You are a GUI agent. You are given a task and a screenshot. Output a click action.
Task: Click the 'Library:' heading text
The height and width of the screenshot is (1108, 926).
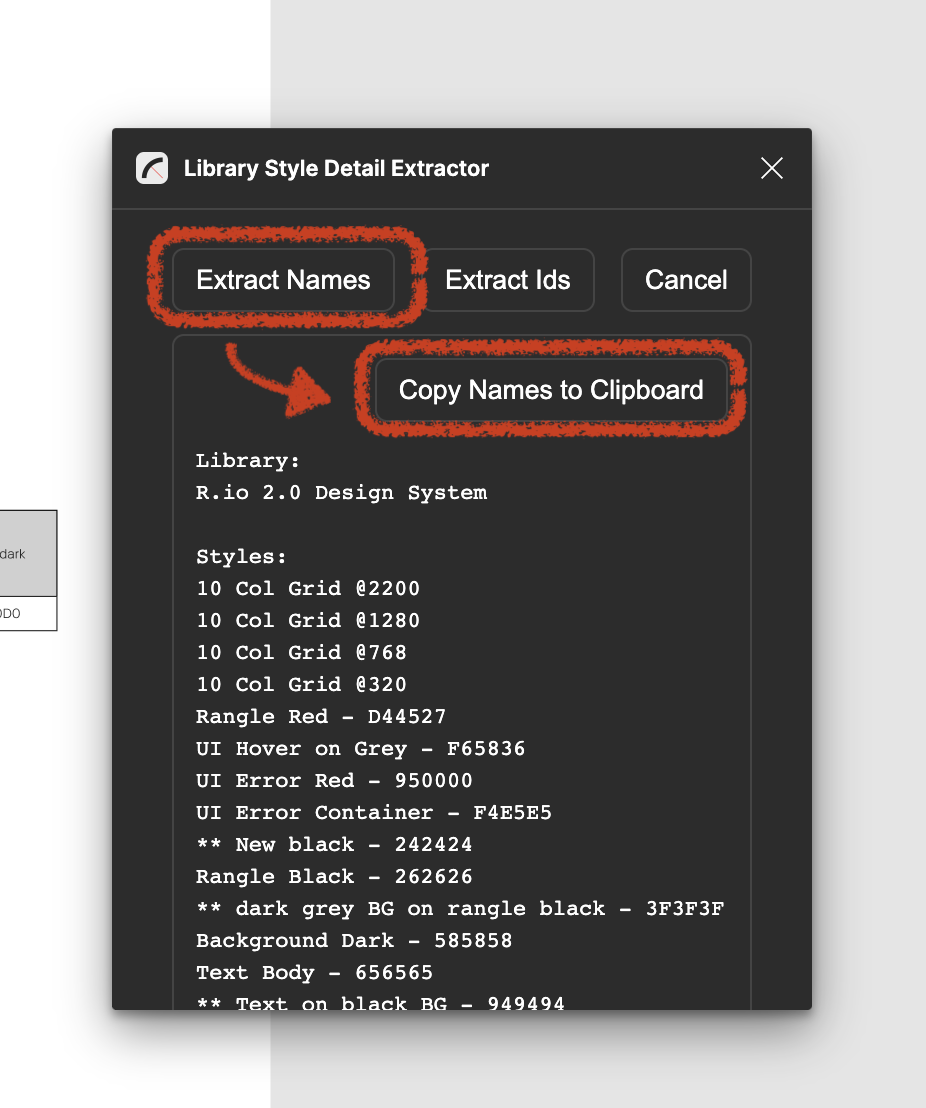[x=248, y=461]
